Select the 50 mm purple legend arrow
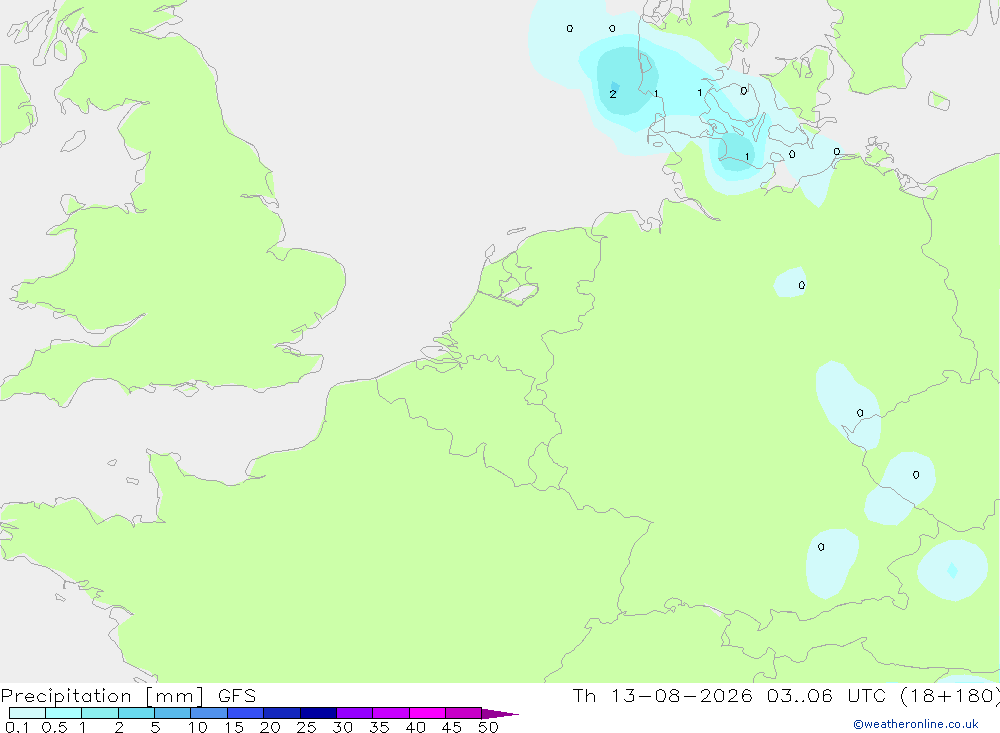Image resolution: width=1000 pixels, height=733 pixels. (500, 713)
